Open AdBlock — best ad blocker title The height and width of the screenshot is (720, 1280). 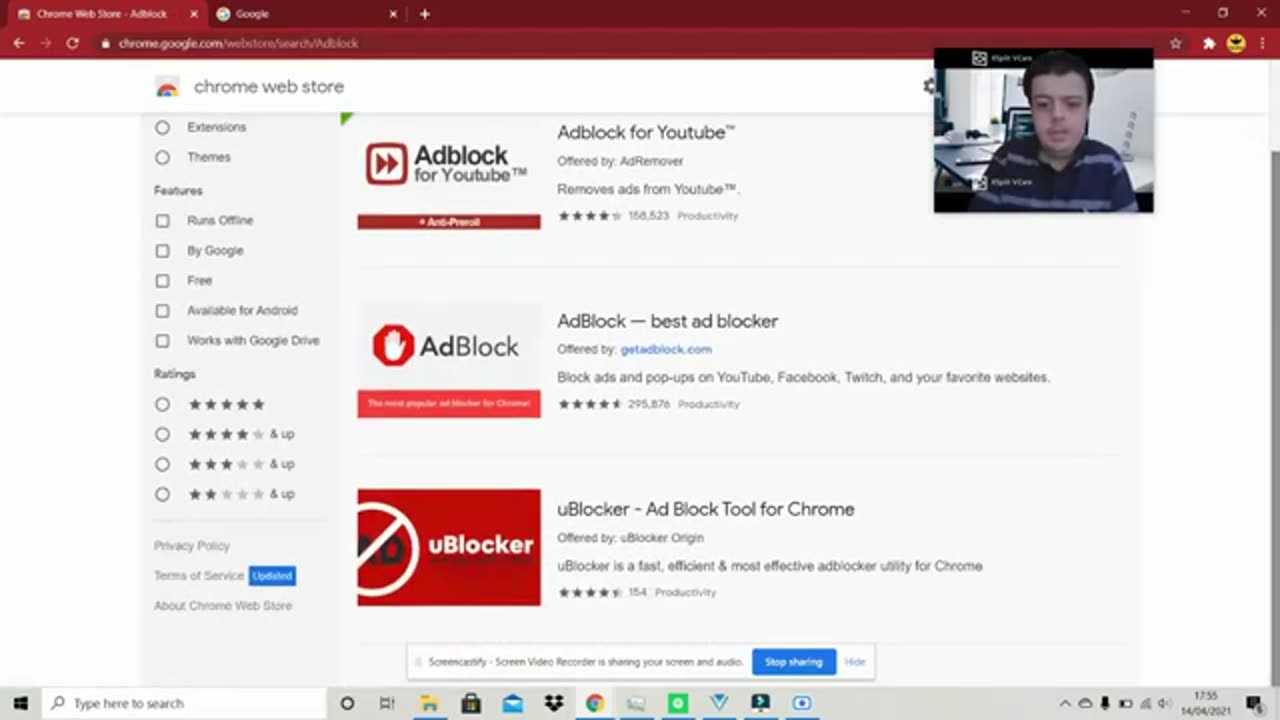tap(667, 321)
